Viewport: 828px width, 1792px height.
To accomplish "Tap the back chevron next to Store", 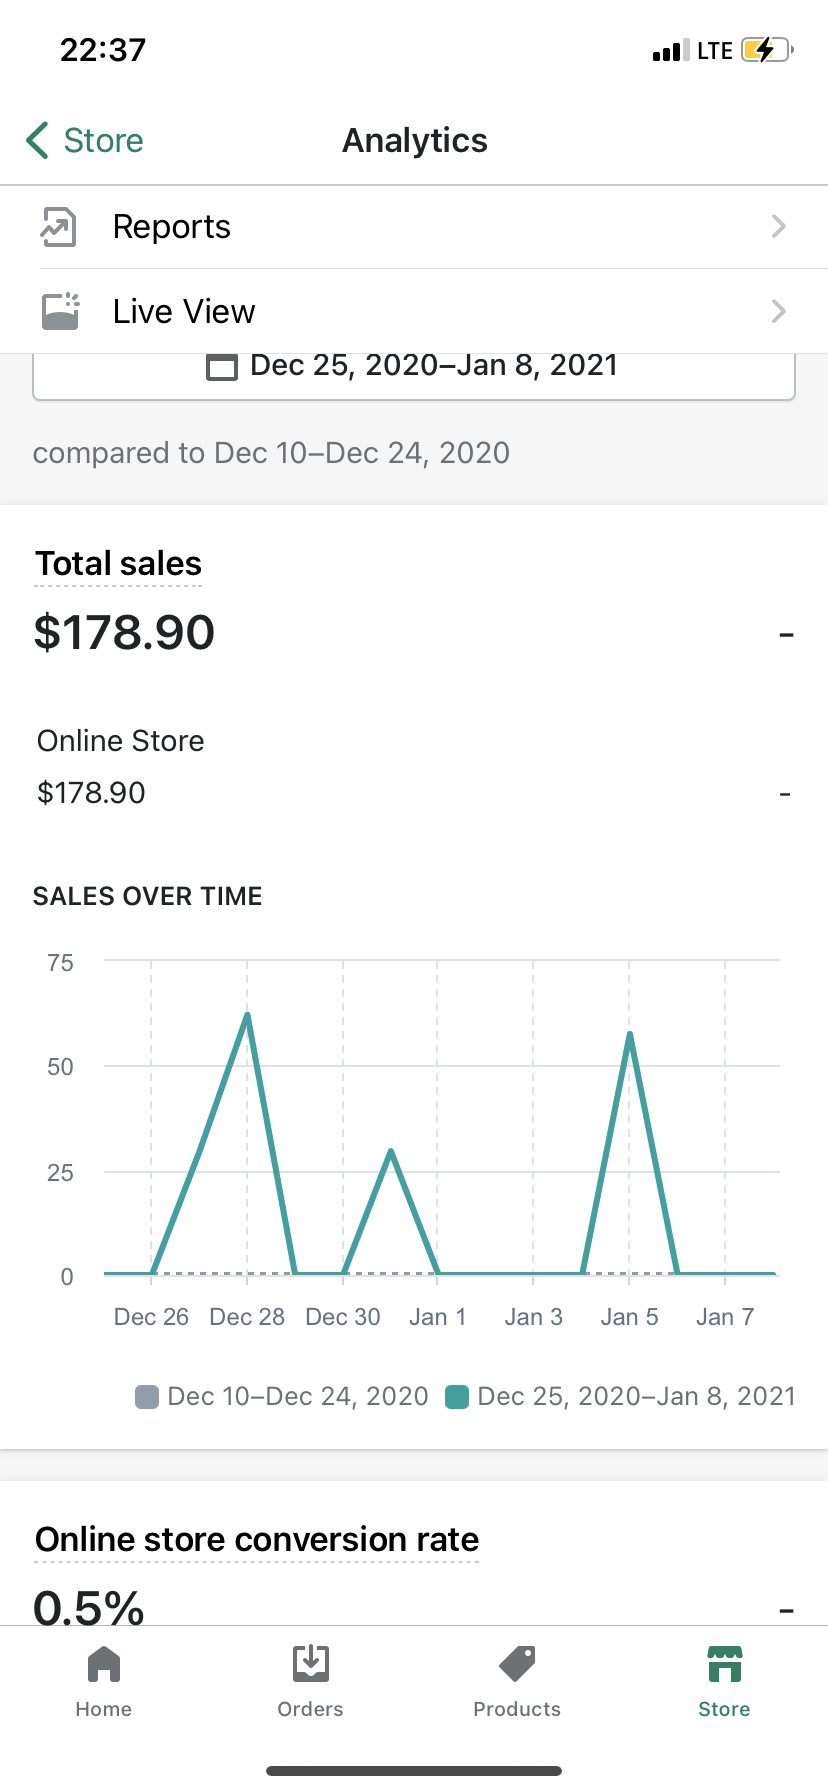I will (37, 141).
